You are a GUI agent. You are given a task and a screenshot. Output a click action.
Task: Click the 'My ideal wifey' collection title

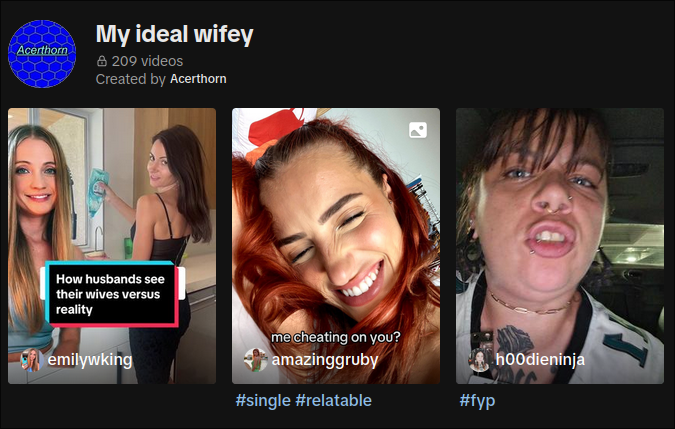pyautogui.click(x=174, y=34)
